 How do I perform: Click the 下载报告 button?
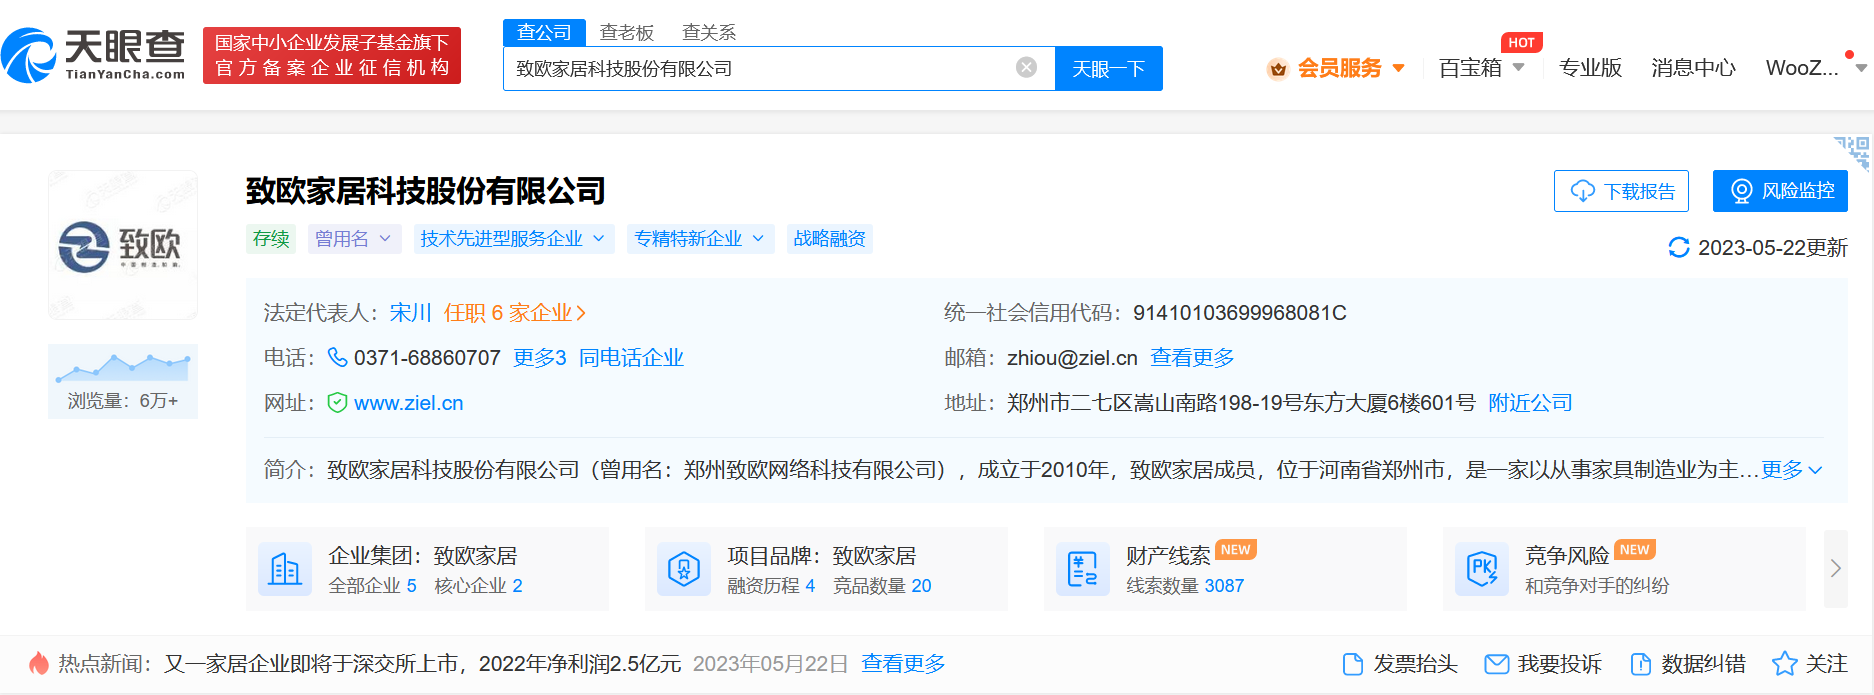(1621, 191)
